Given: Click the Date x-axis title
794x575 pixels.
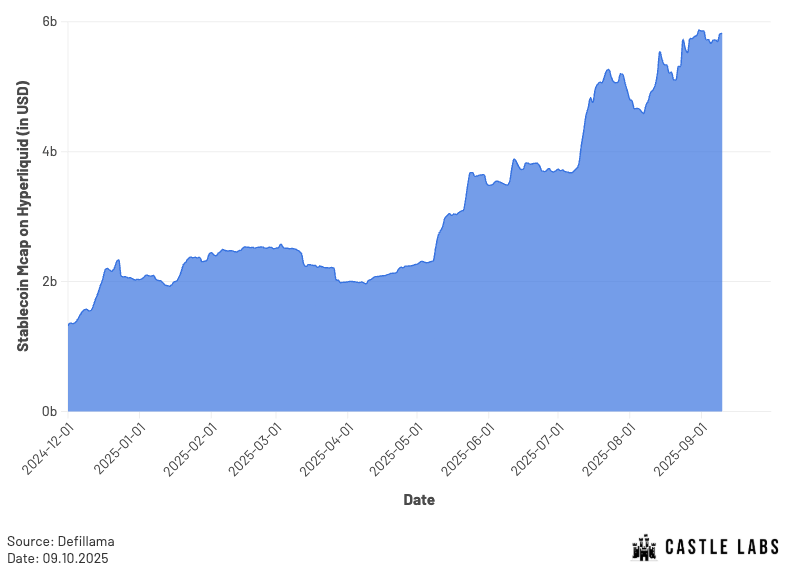Looking at the screenshot, I should click(x=419, y=500).
